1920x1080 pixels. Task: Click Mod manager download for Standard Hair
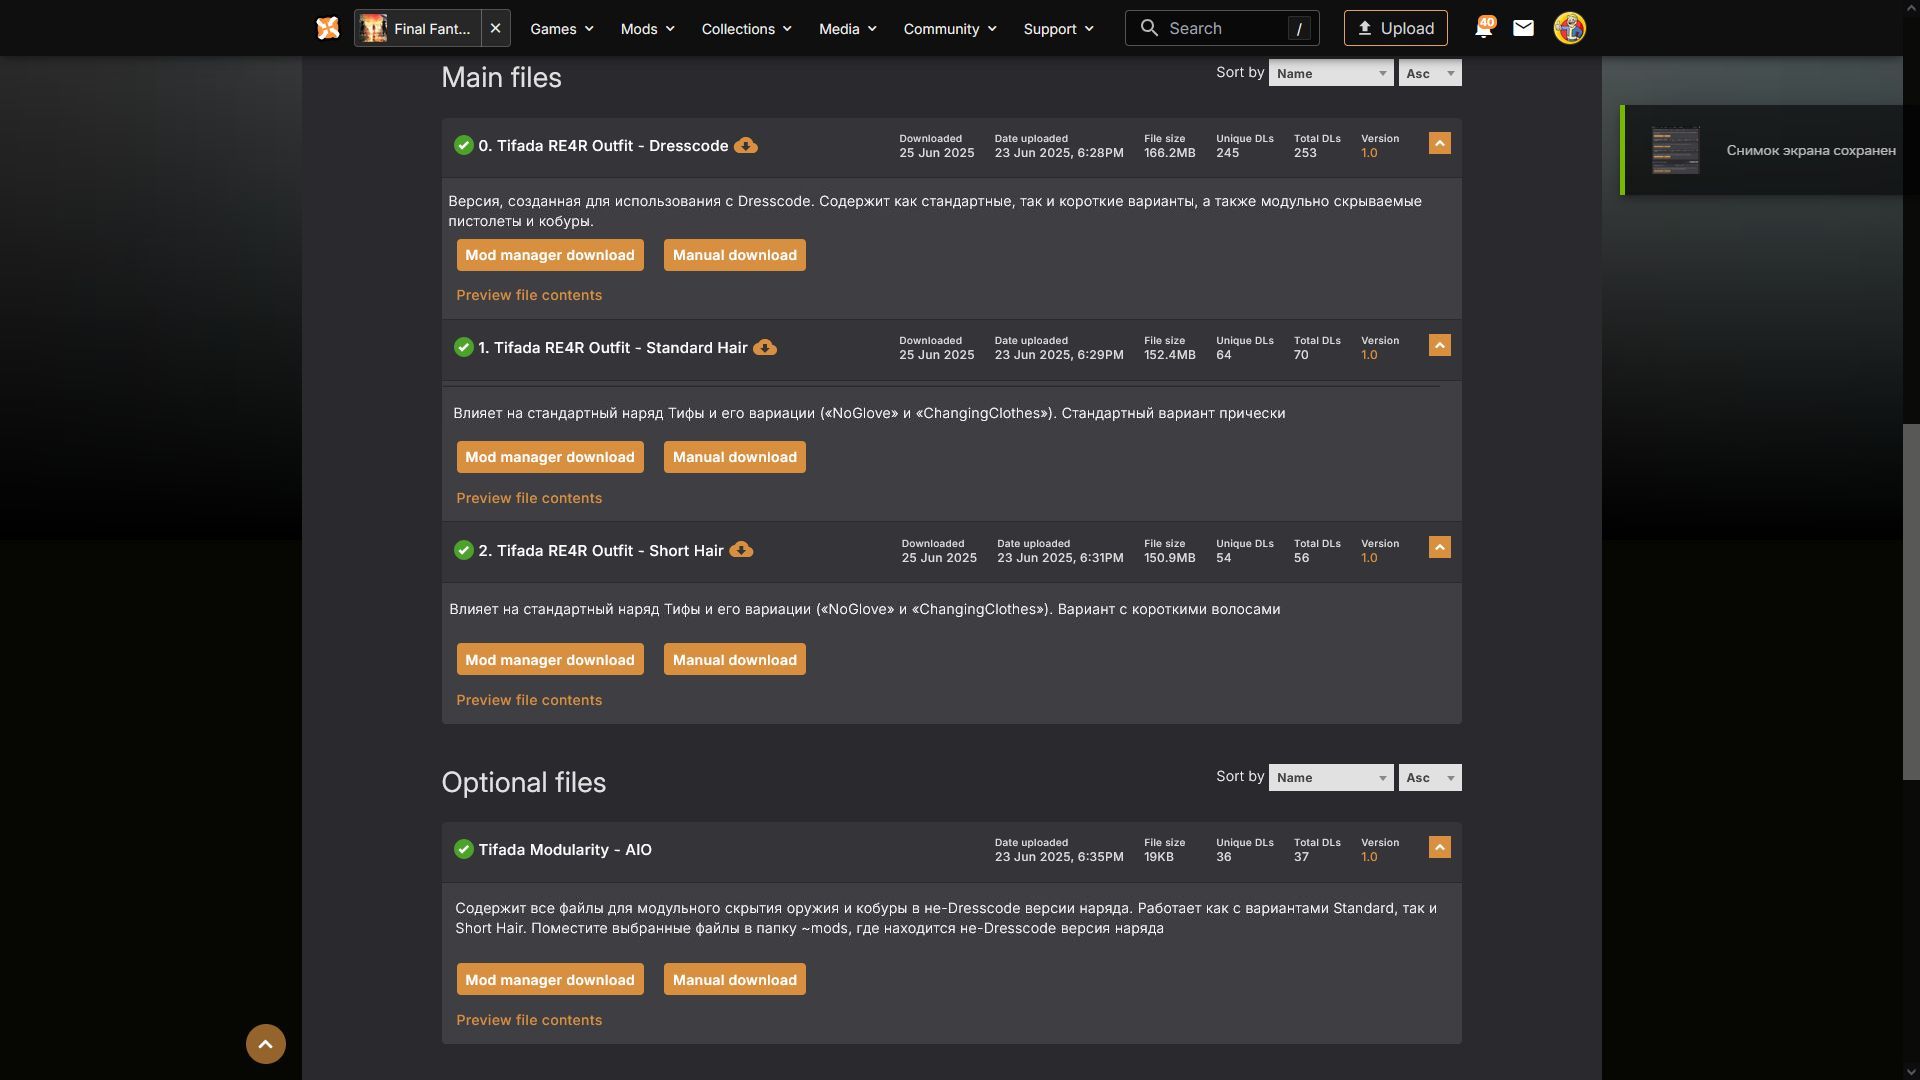coord(550,457)
